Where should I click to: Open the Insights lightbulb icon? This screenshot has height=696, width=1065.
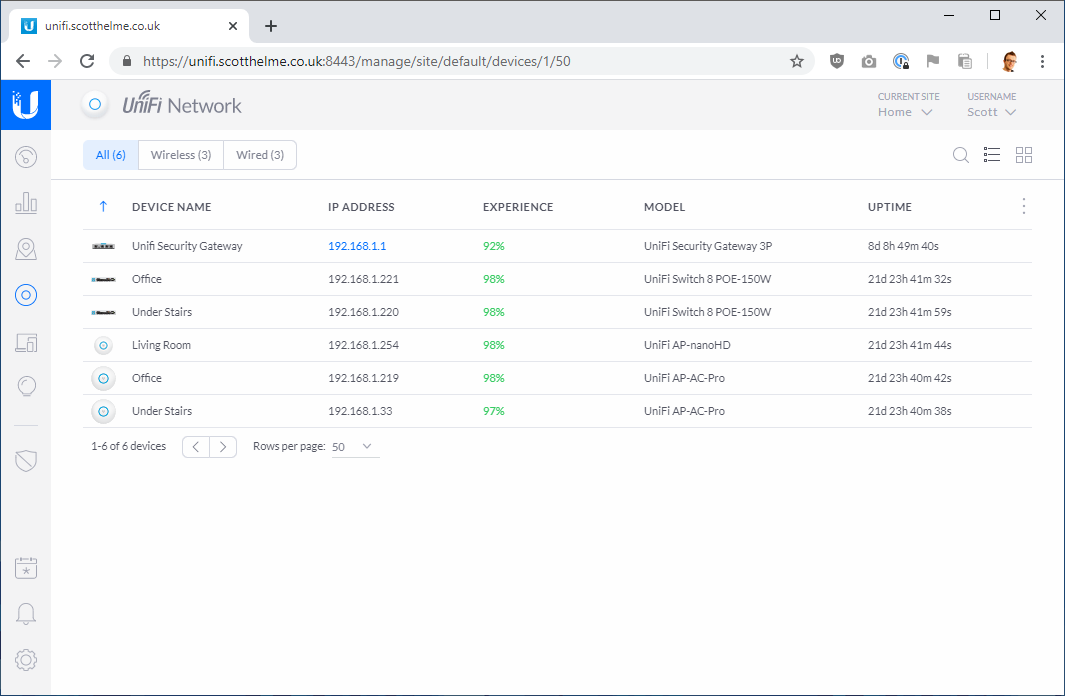26,386
